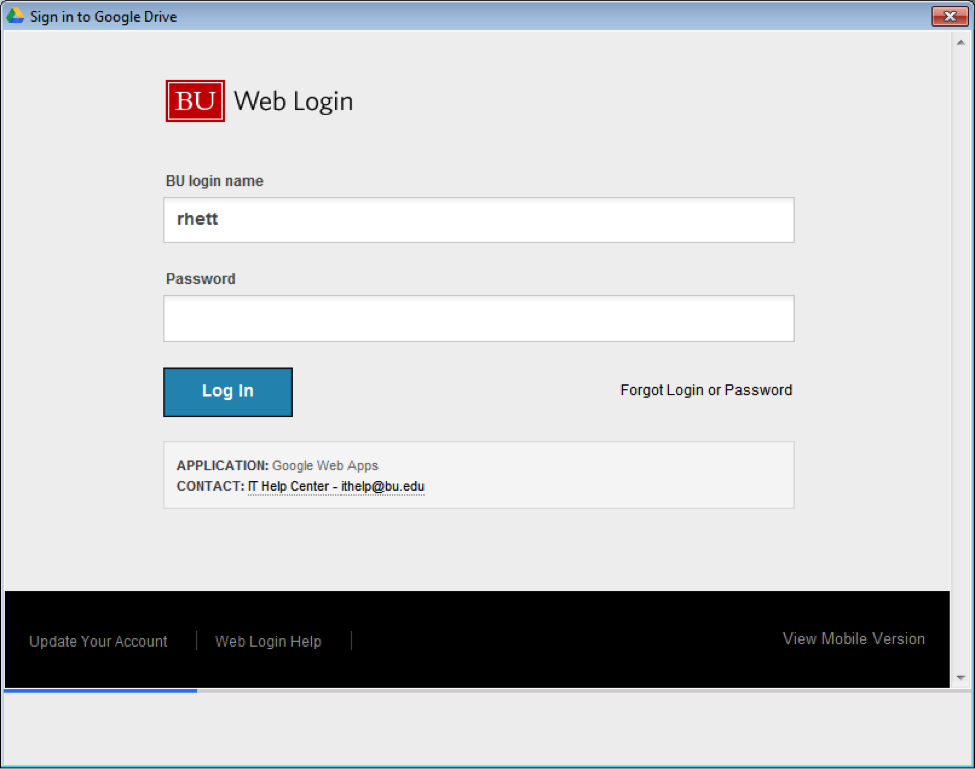This screenshot has width=975, height=769.
Task: Switch to View Mobile Version
Action: pyautogui.click(x=853, y=638)
